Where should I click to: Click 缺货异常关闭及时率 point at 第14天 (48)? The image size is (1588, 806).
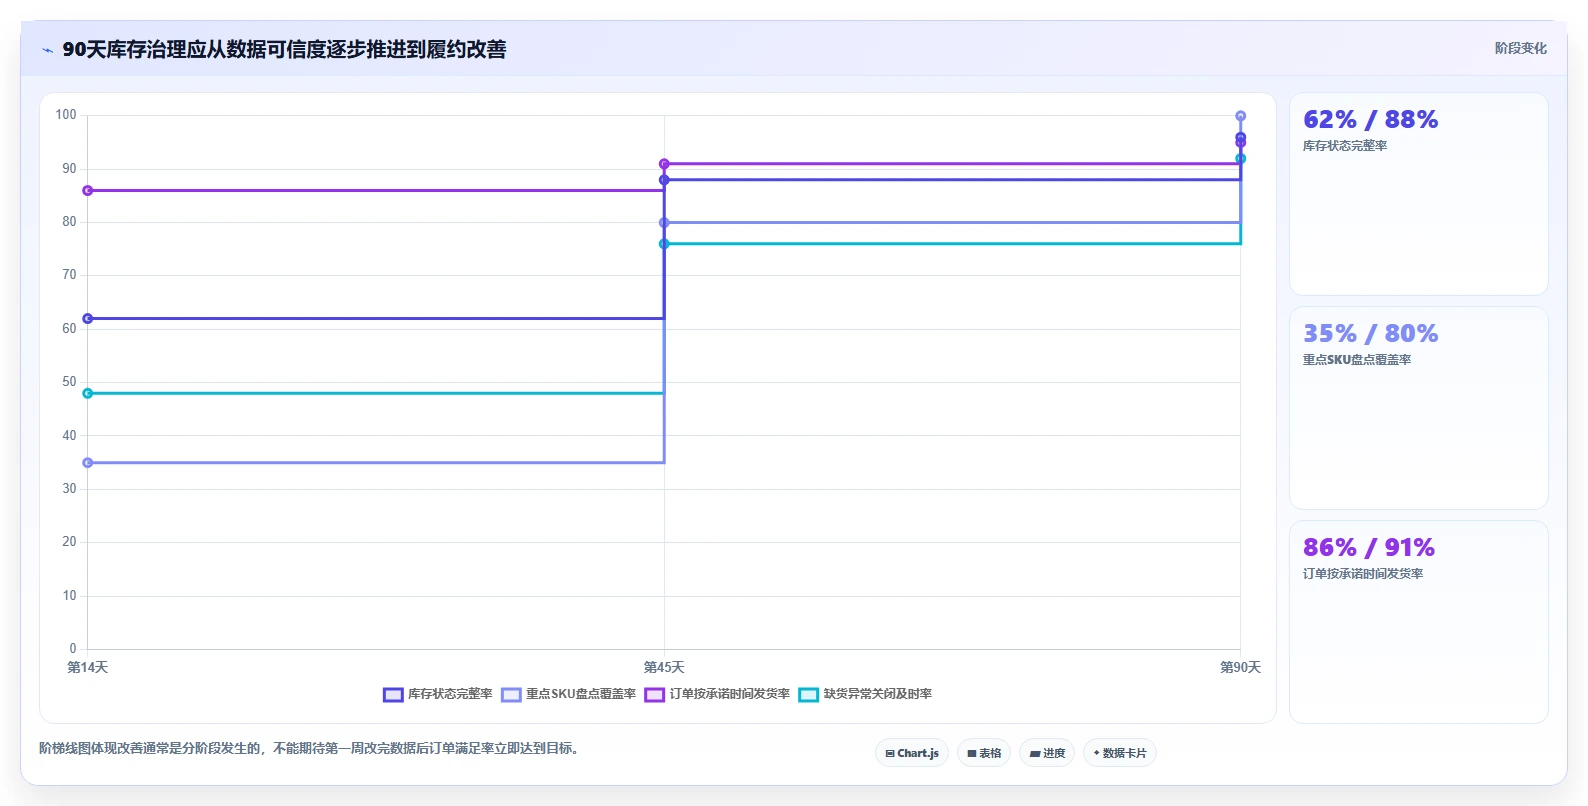click(x=88, y=394)
